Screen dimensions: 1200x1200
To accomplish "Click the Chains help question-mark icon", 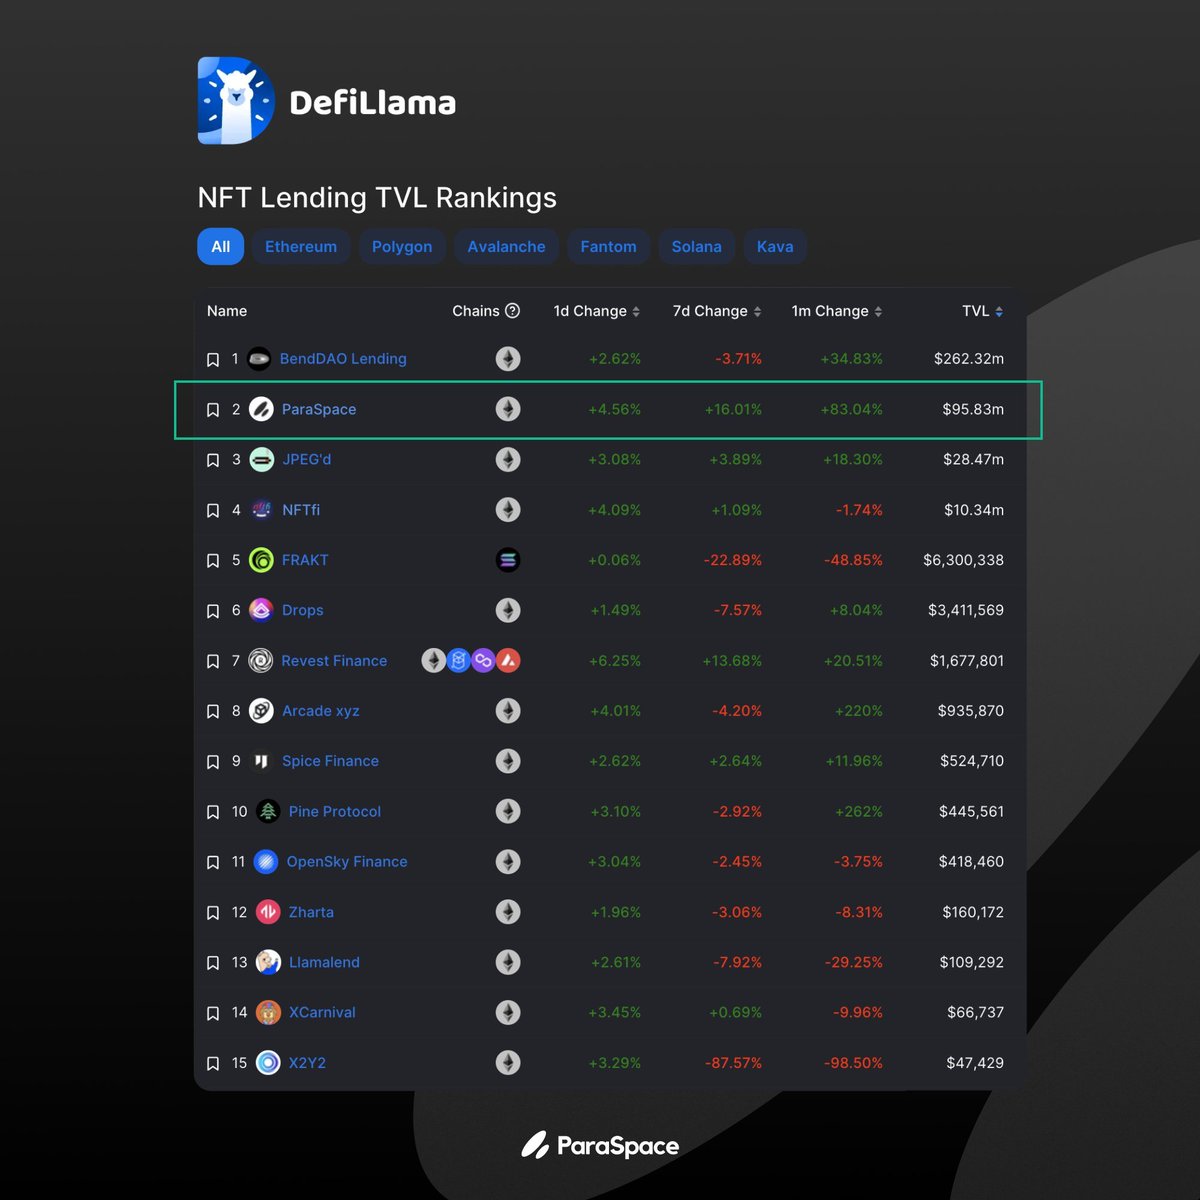I will (512, 311).
